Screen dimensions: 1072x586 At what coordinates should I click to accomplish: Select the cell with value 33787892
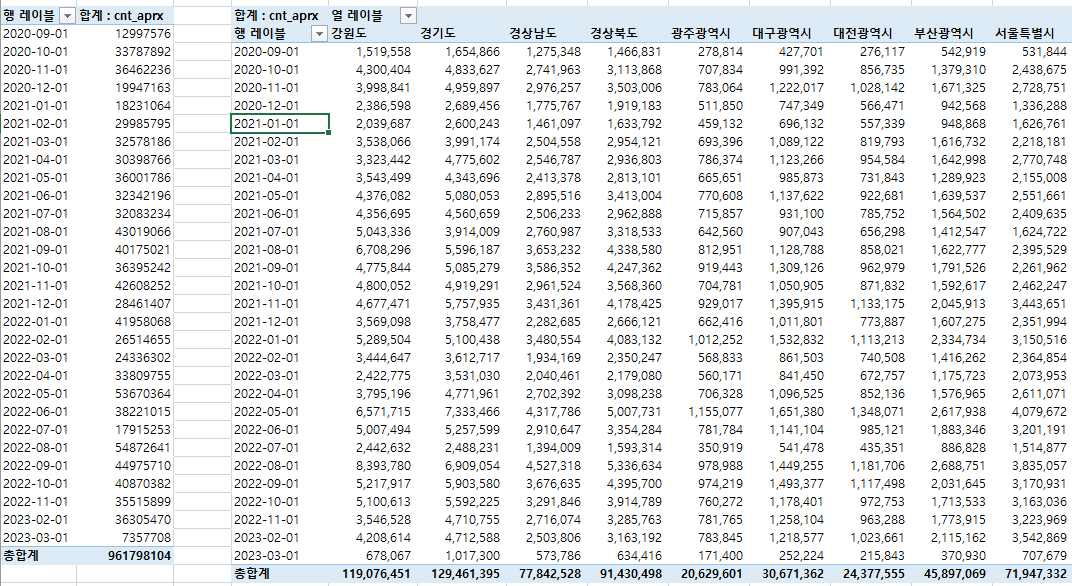(x=143, y=51)
